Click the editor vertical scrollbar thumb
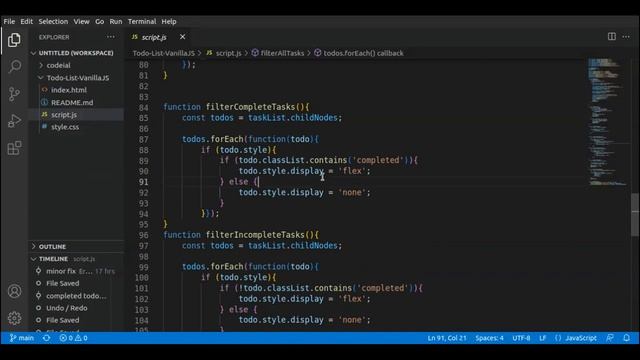640x360 pixels. coord(635,215)
